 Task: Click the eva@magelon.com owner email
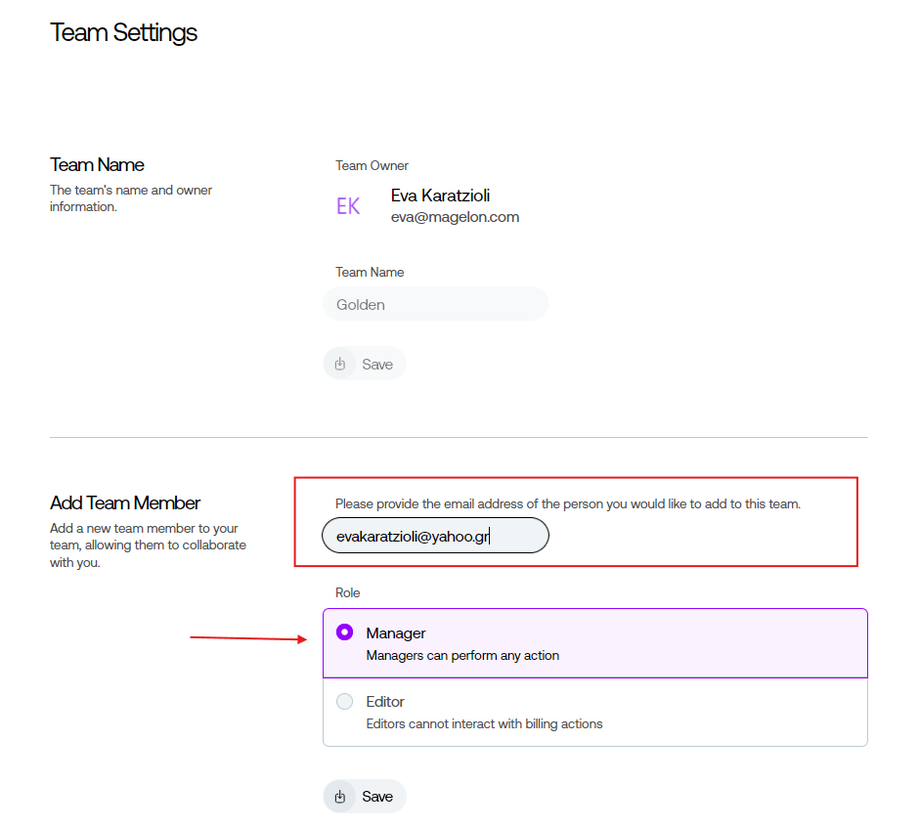click(x=455, y=217)
